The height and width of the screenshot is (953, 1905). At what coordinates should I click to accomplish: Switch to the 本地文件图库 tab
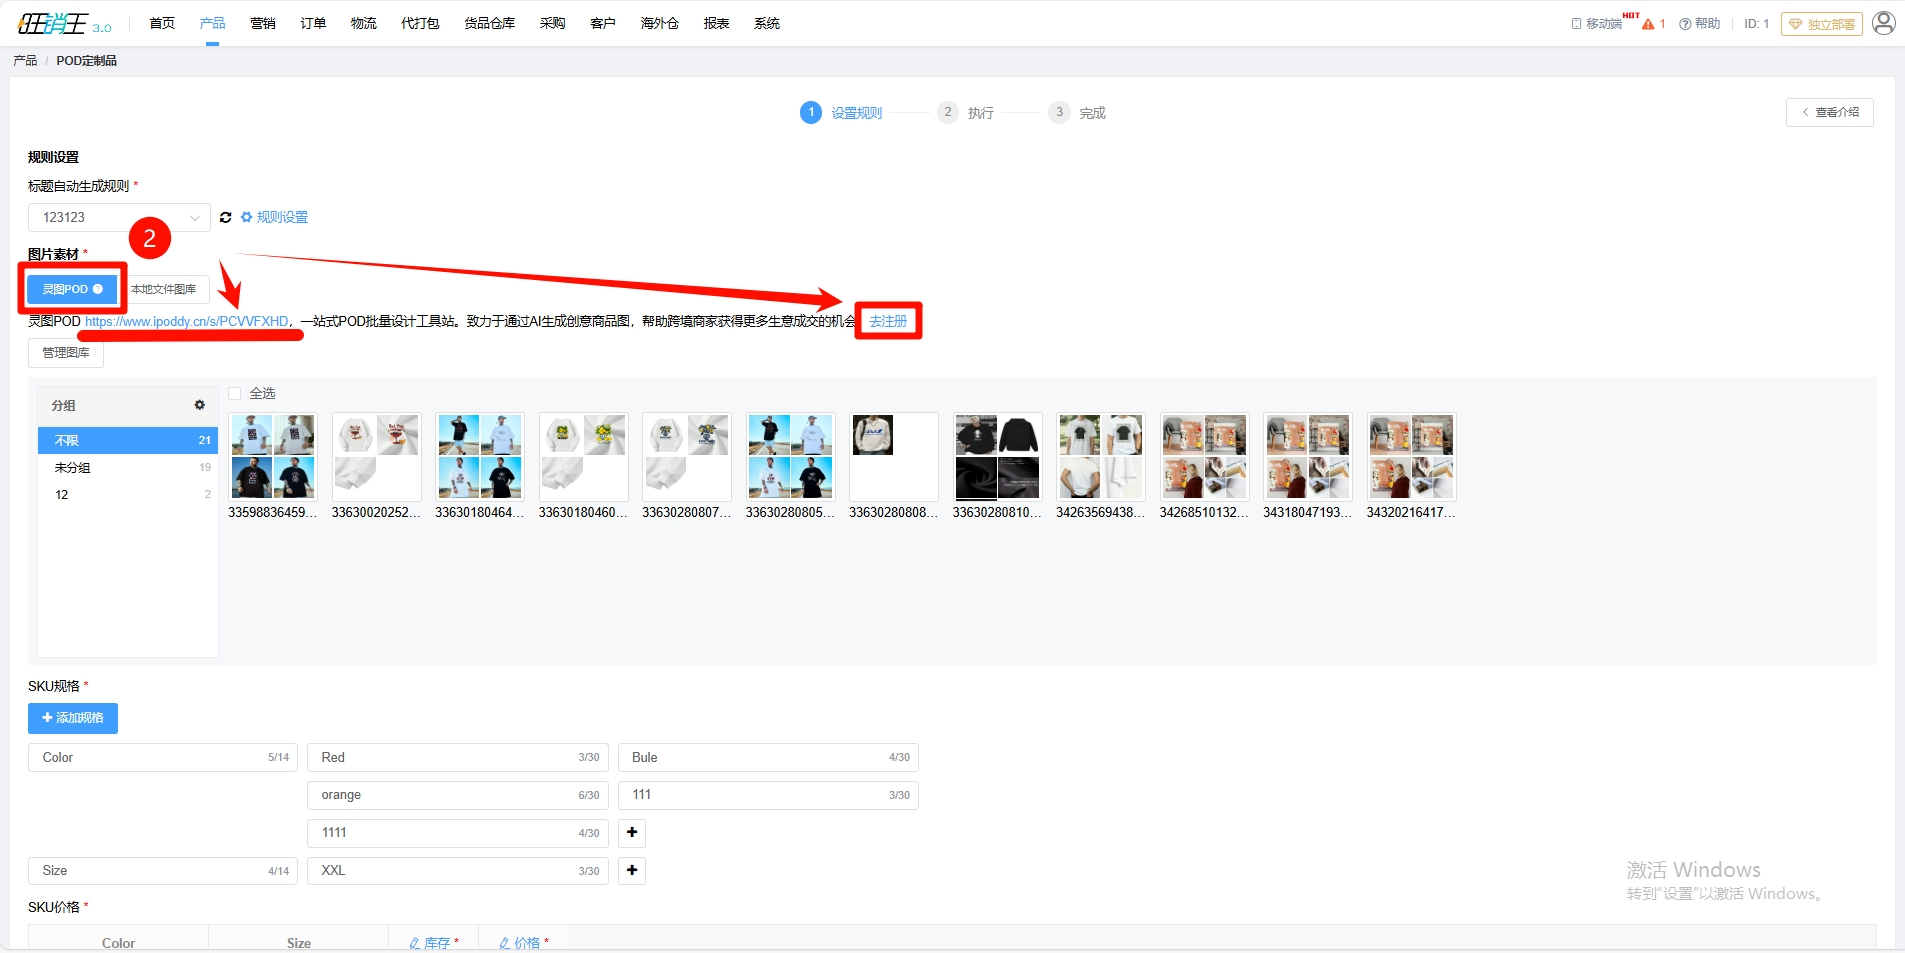164,290
